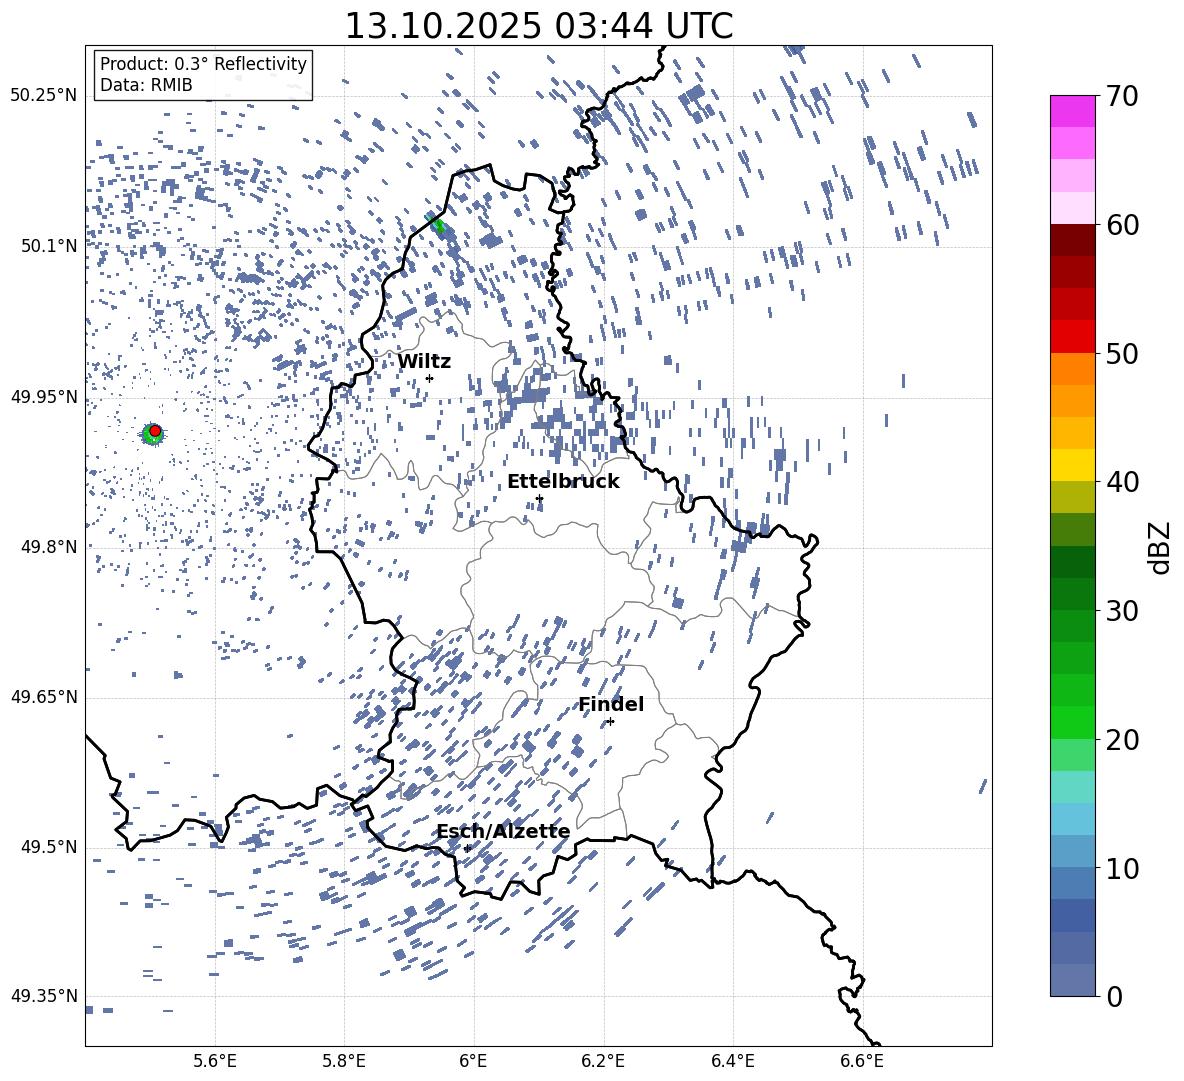Image resolution: width=1184 pixels, height=1081 pixels.
Task: Click the 6°E longitude label
Action: (473, 1061)
